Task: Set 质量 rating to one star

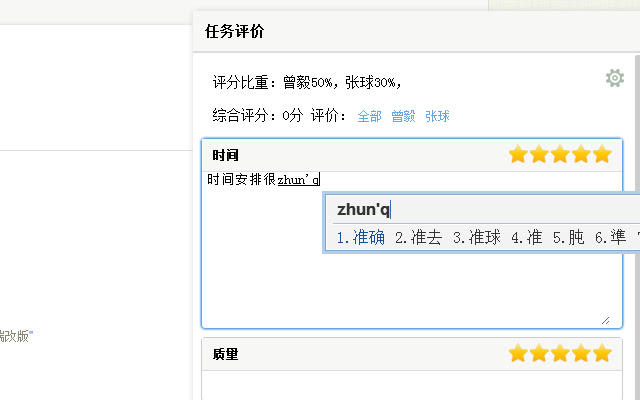Action: [x=518, y=353]
